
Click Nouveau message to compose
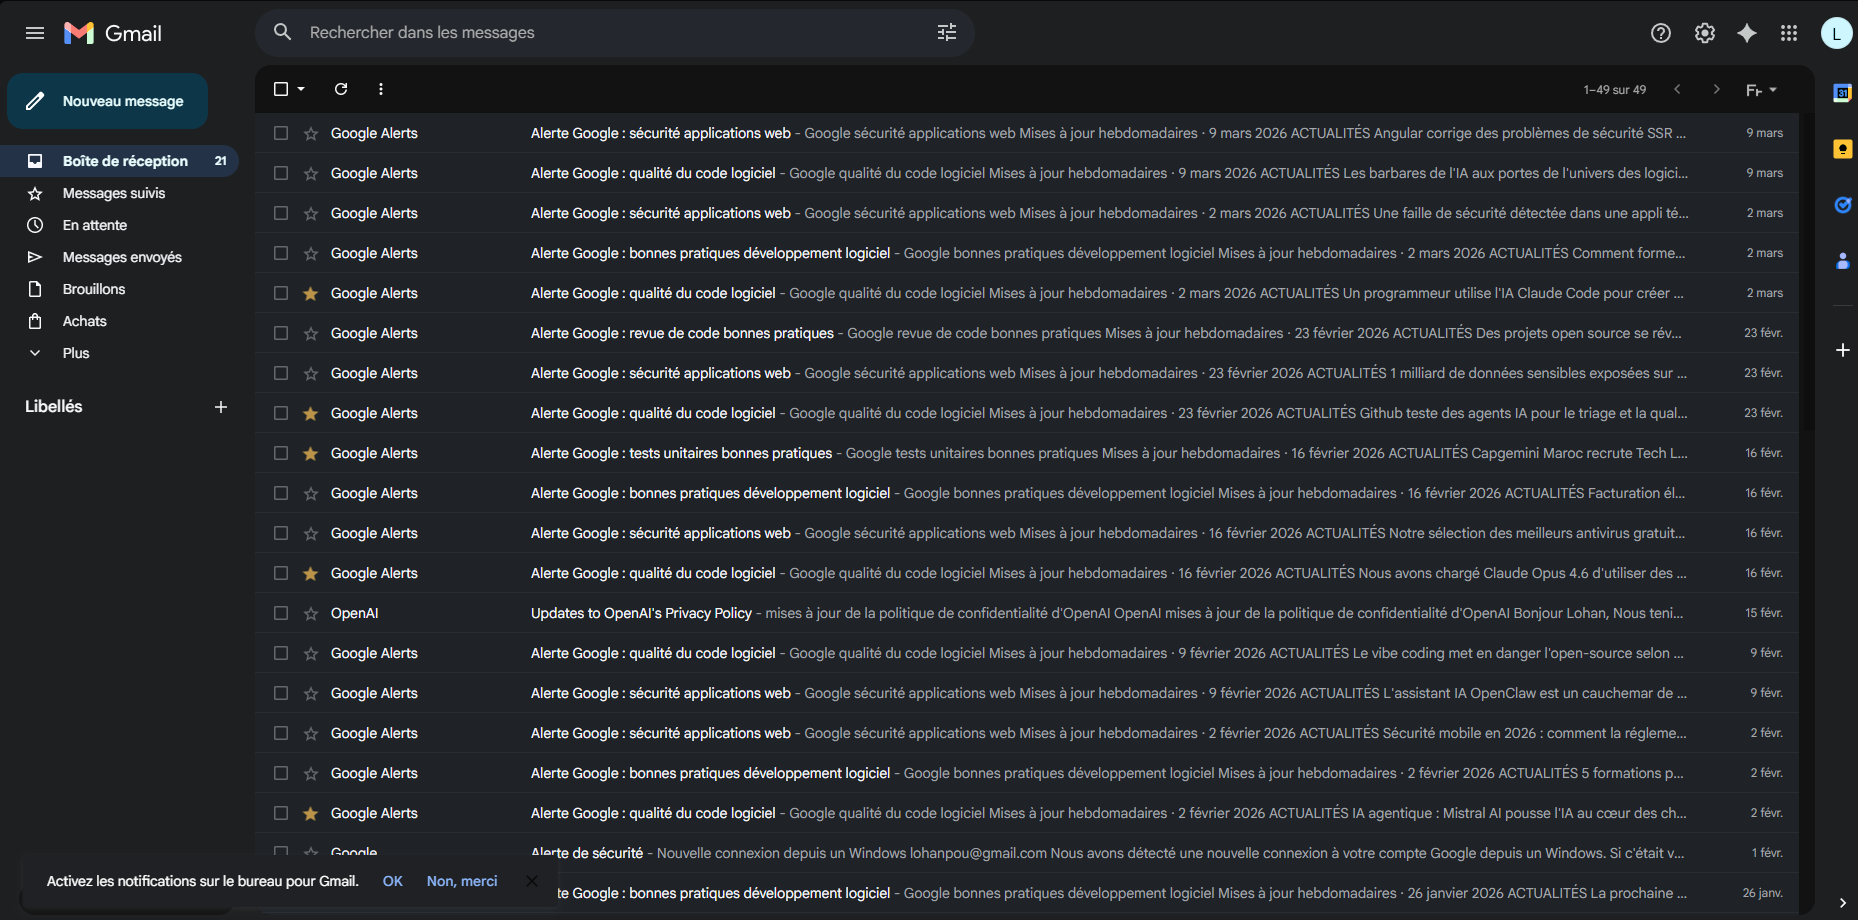click(107, 101)
